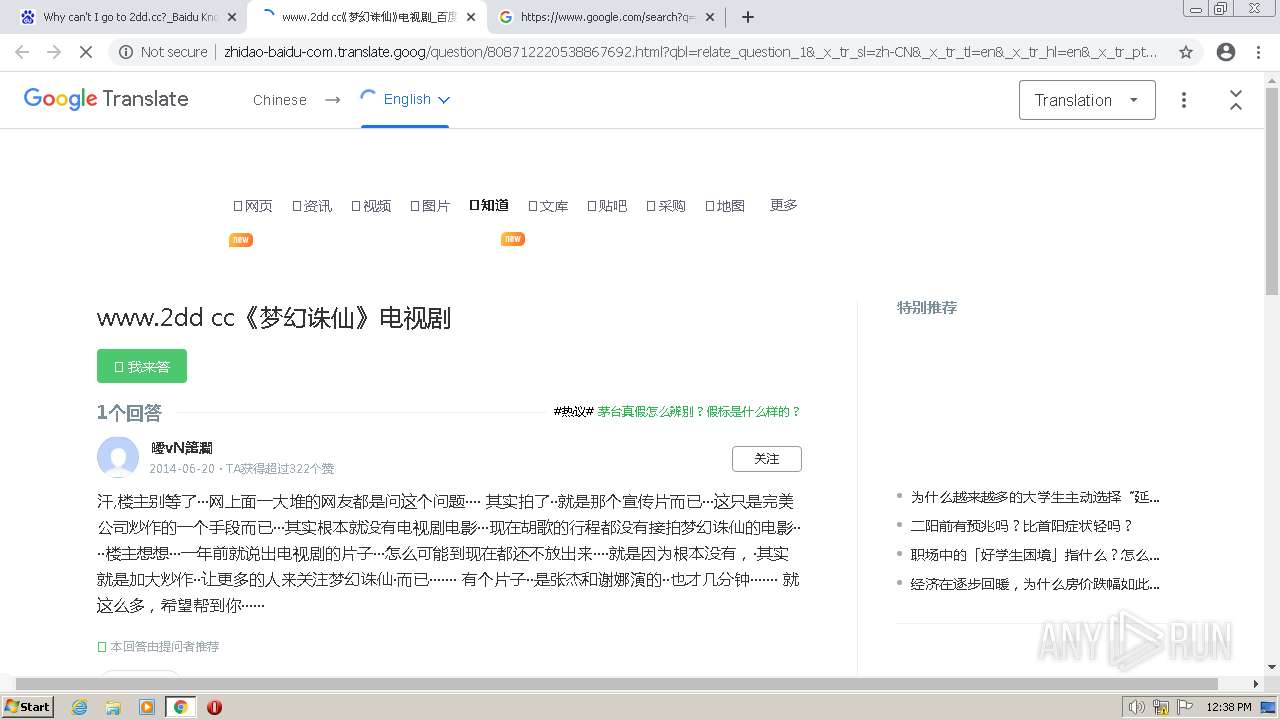The width and height of the screenshot is (1280, 720).
Task: Open the 地图 navigation link
Action: [725, 206]
